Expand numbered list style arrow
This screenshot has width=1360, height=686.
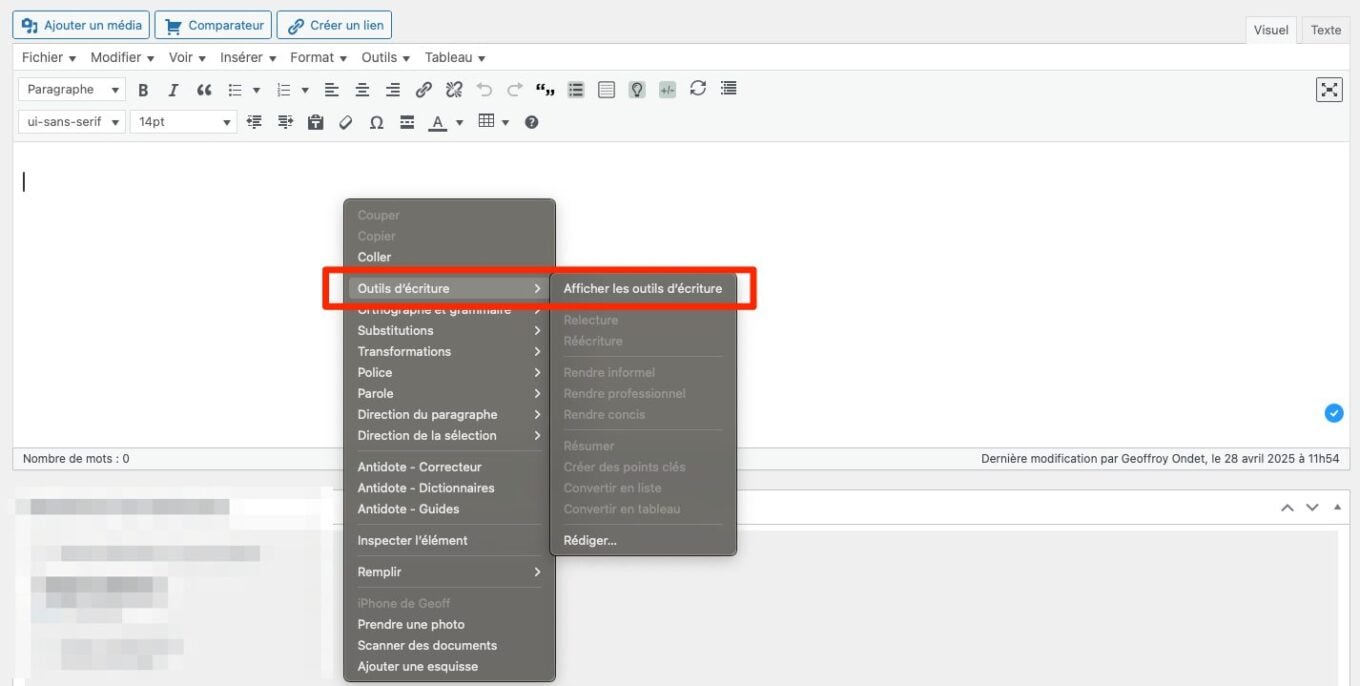pos(305,90)
